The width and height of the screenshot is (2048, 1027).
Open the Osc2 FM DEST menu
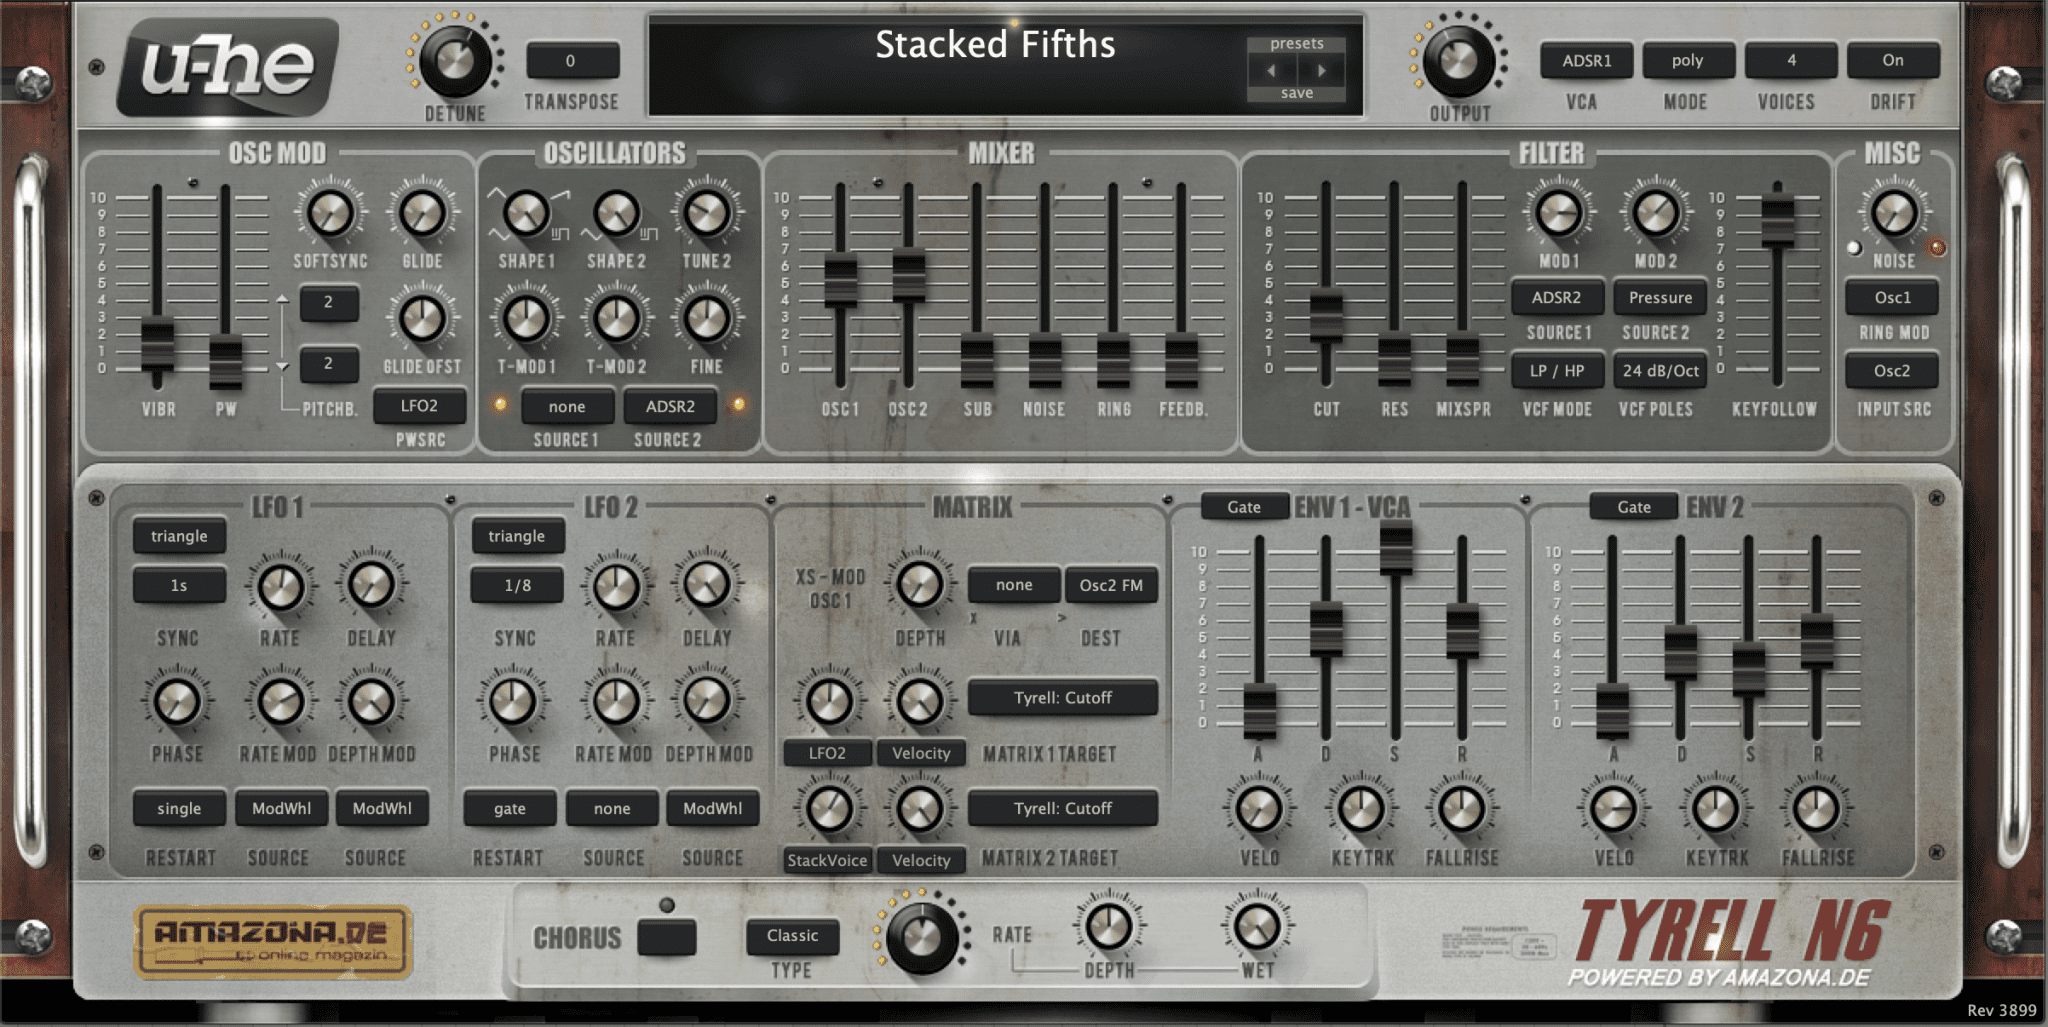click(x=1110, y=586)
